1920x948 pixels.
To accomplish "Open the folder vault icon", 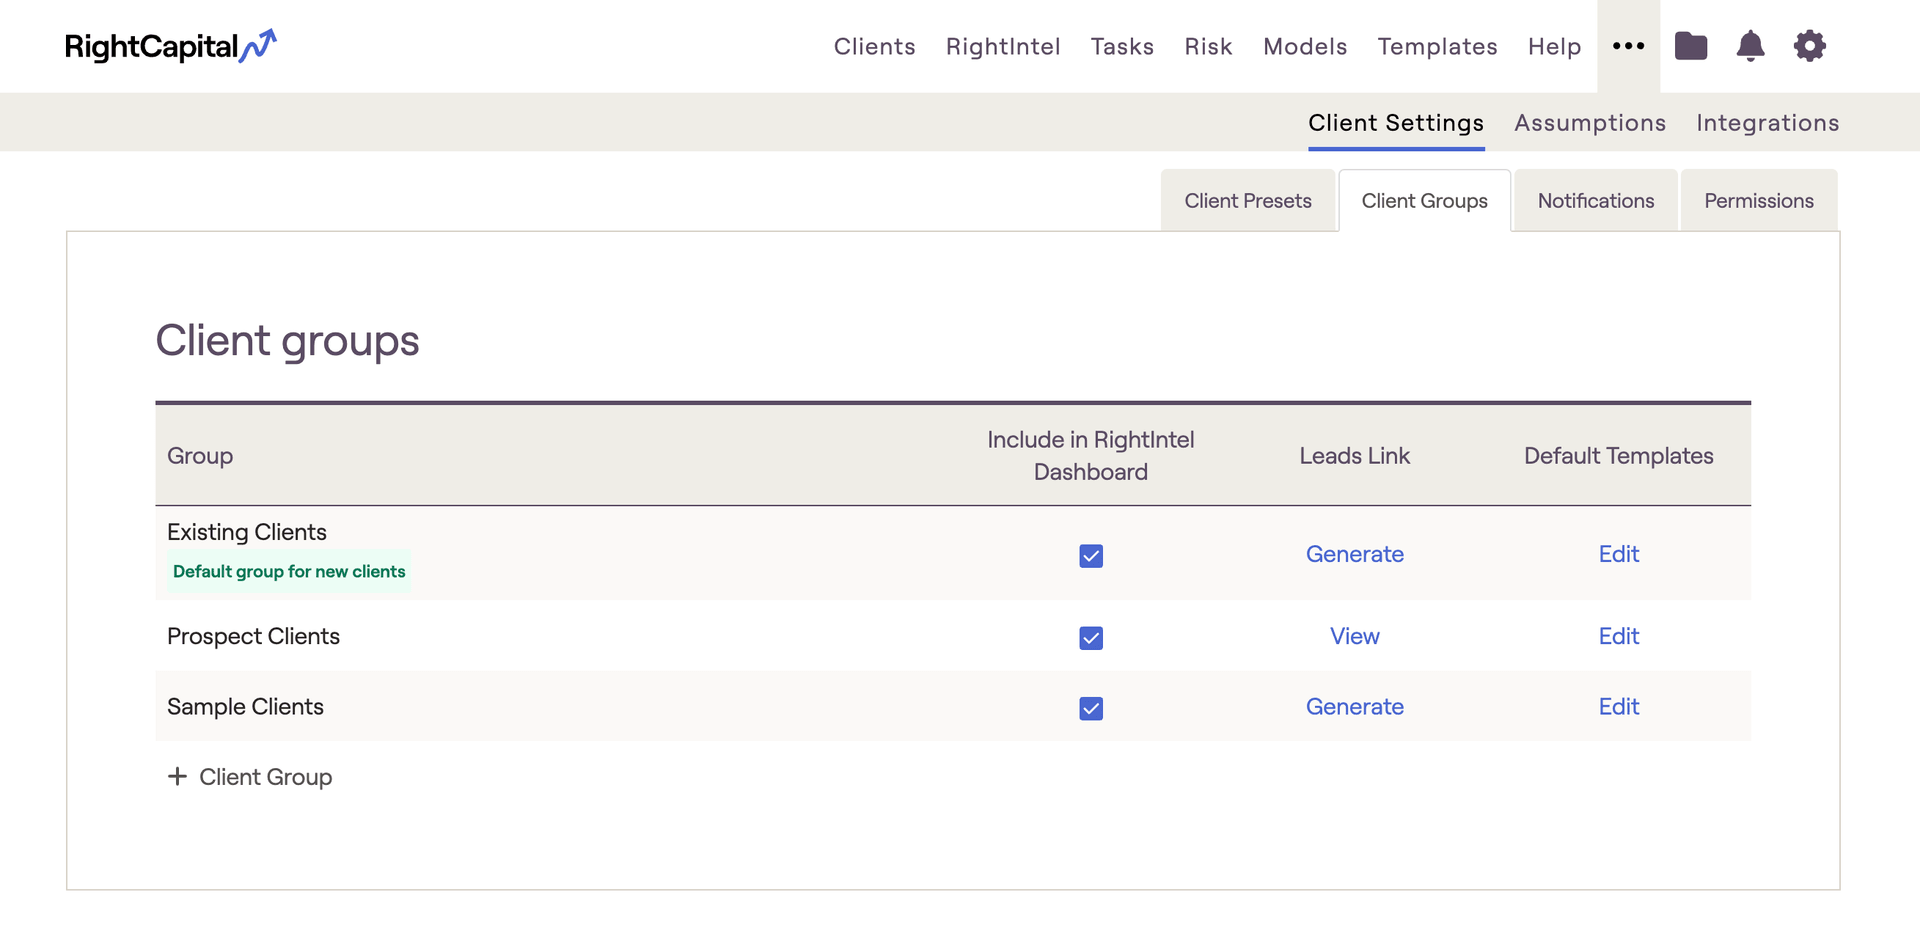I will (x=1691, y=46).
